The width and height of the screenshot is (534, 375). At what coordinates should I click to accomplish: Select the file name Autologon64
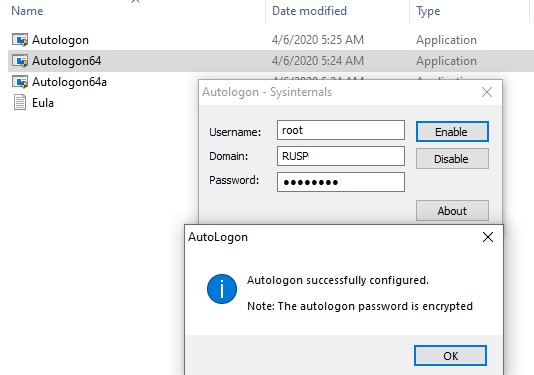pos(66,61)
